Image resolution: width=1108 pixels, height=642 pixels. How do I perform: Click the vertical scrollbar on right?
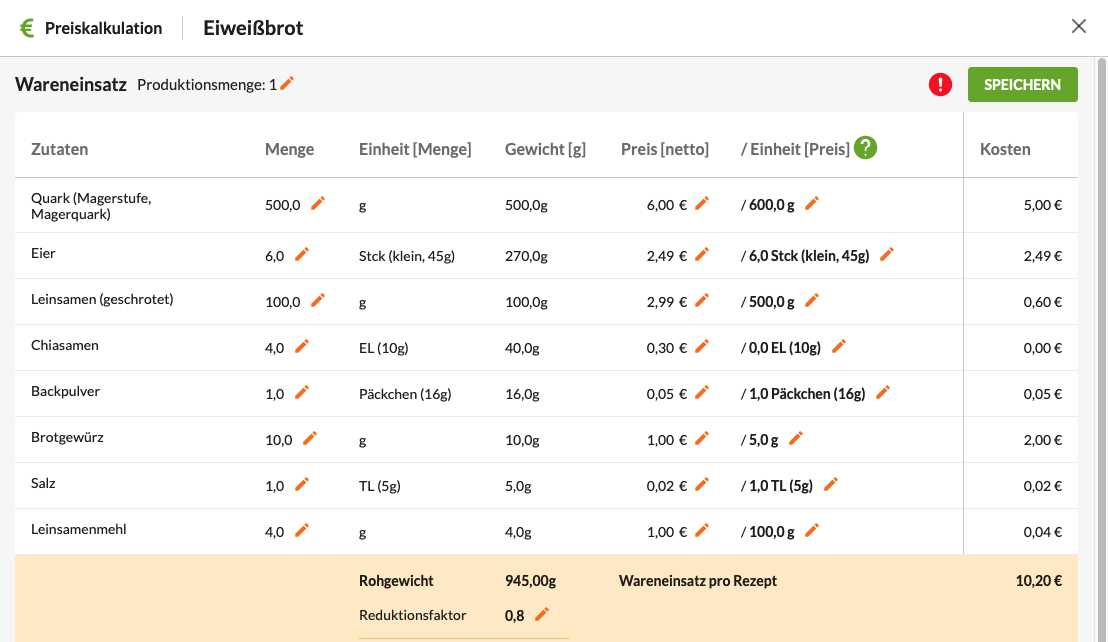click(x=1101, y=350)
